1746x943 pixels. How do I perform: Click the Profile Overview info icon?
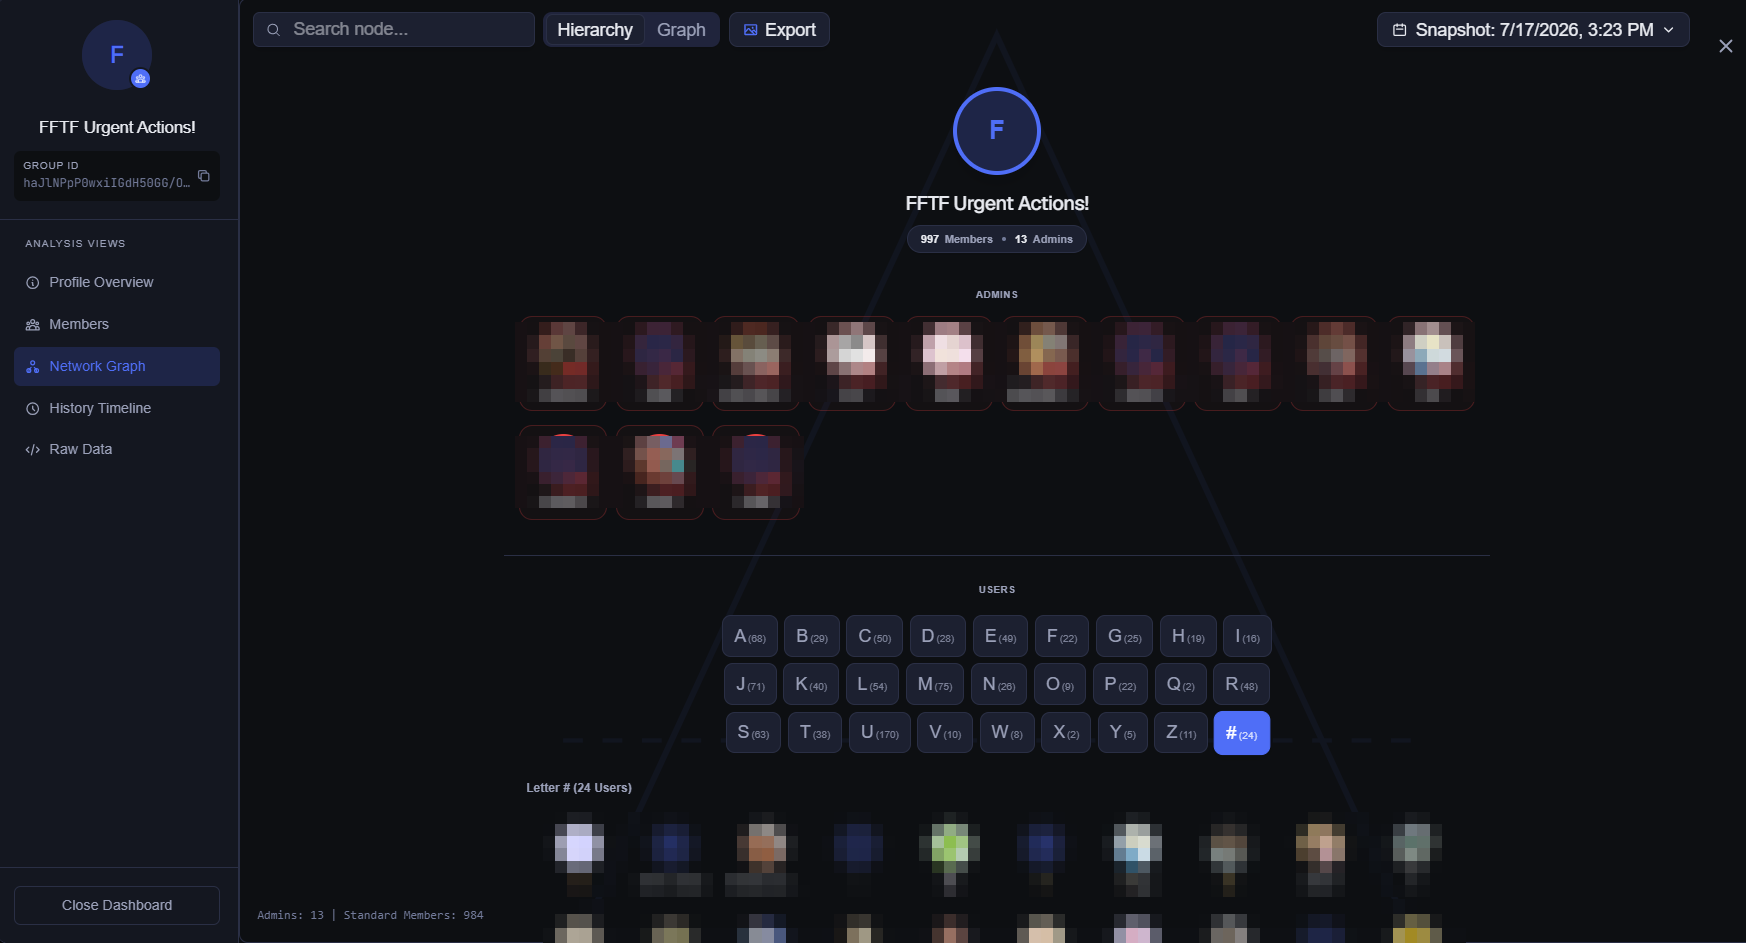point(33,283)
